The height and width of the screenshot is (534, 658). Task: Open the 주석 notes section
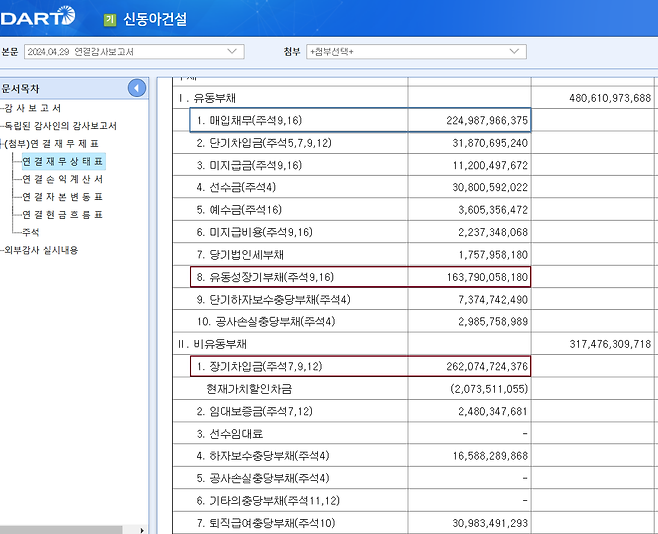pyautogui.click(x=31, y=232)
